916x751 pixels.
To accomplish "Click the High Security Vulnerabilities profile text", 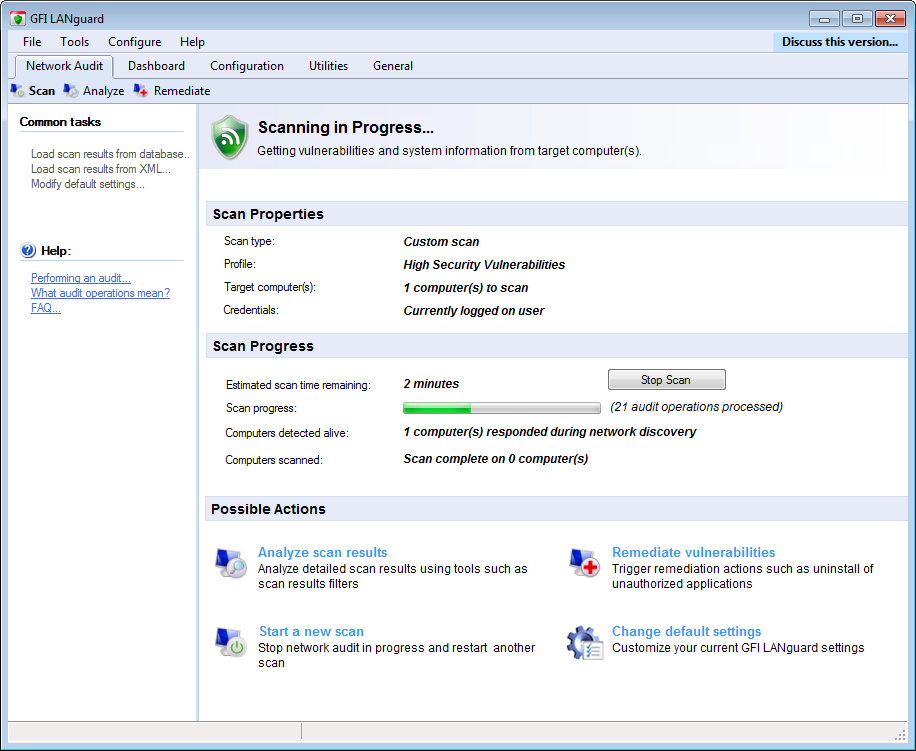I will (x=484, y=265).
